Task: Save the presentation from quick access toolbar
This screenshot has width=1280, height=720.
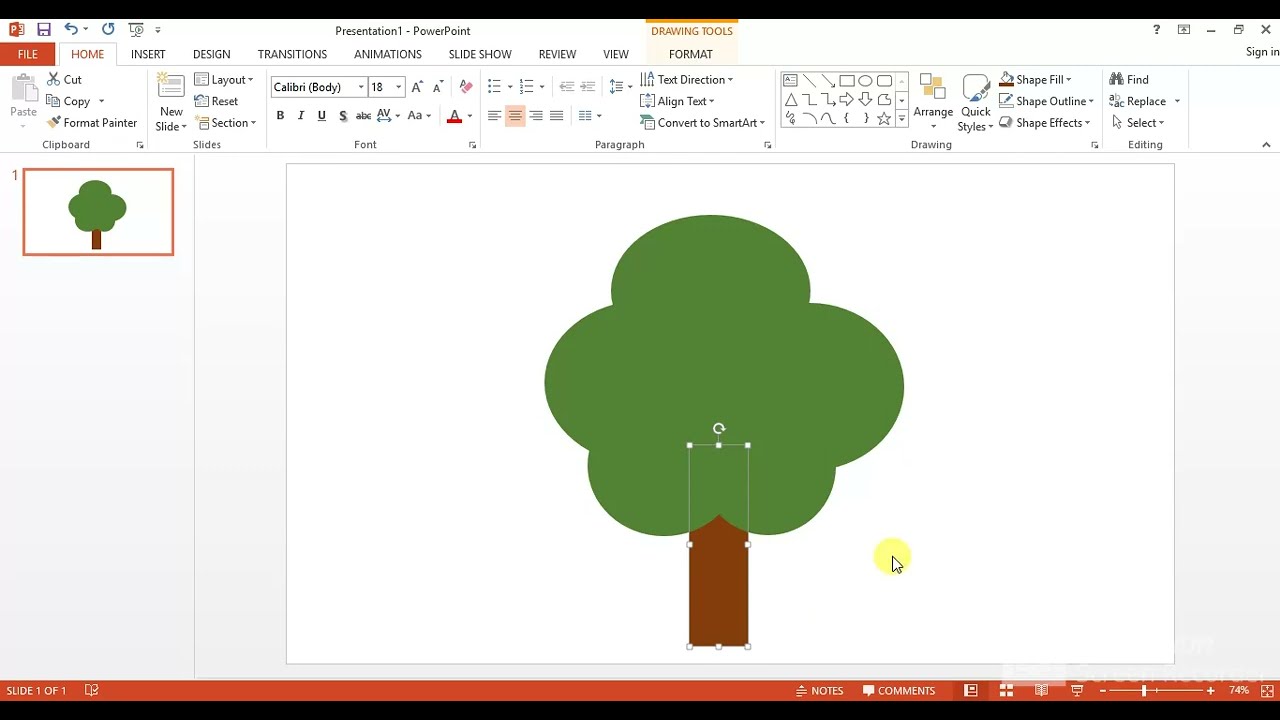Action: click(x=44, y=30)
